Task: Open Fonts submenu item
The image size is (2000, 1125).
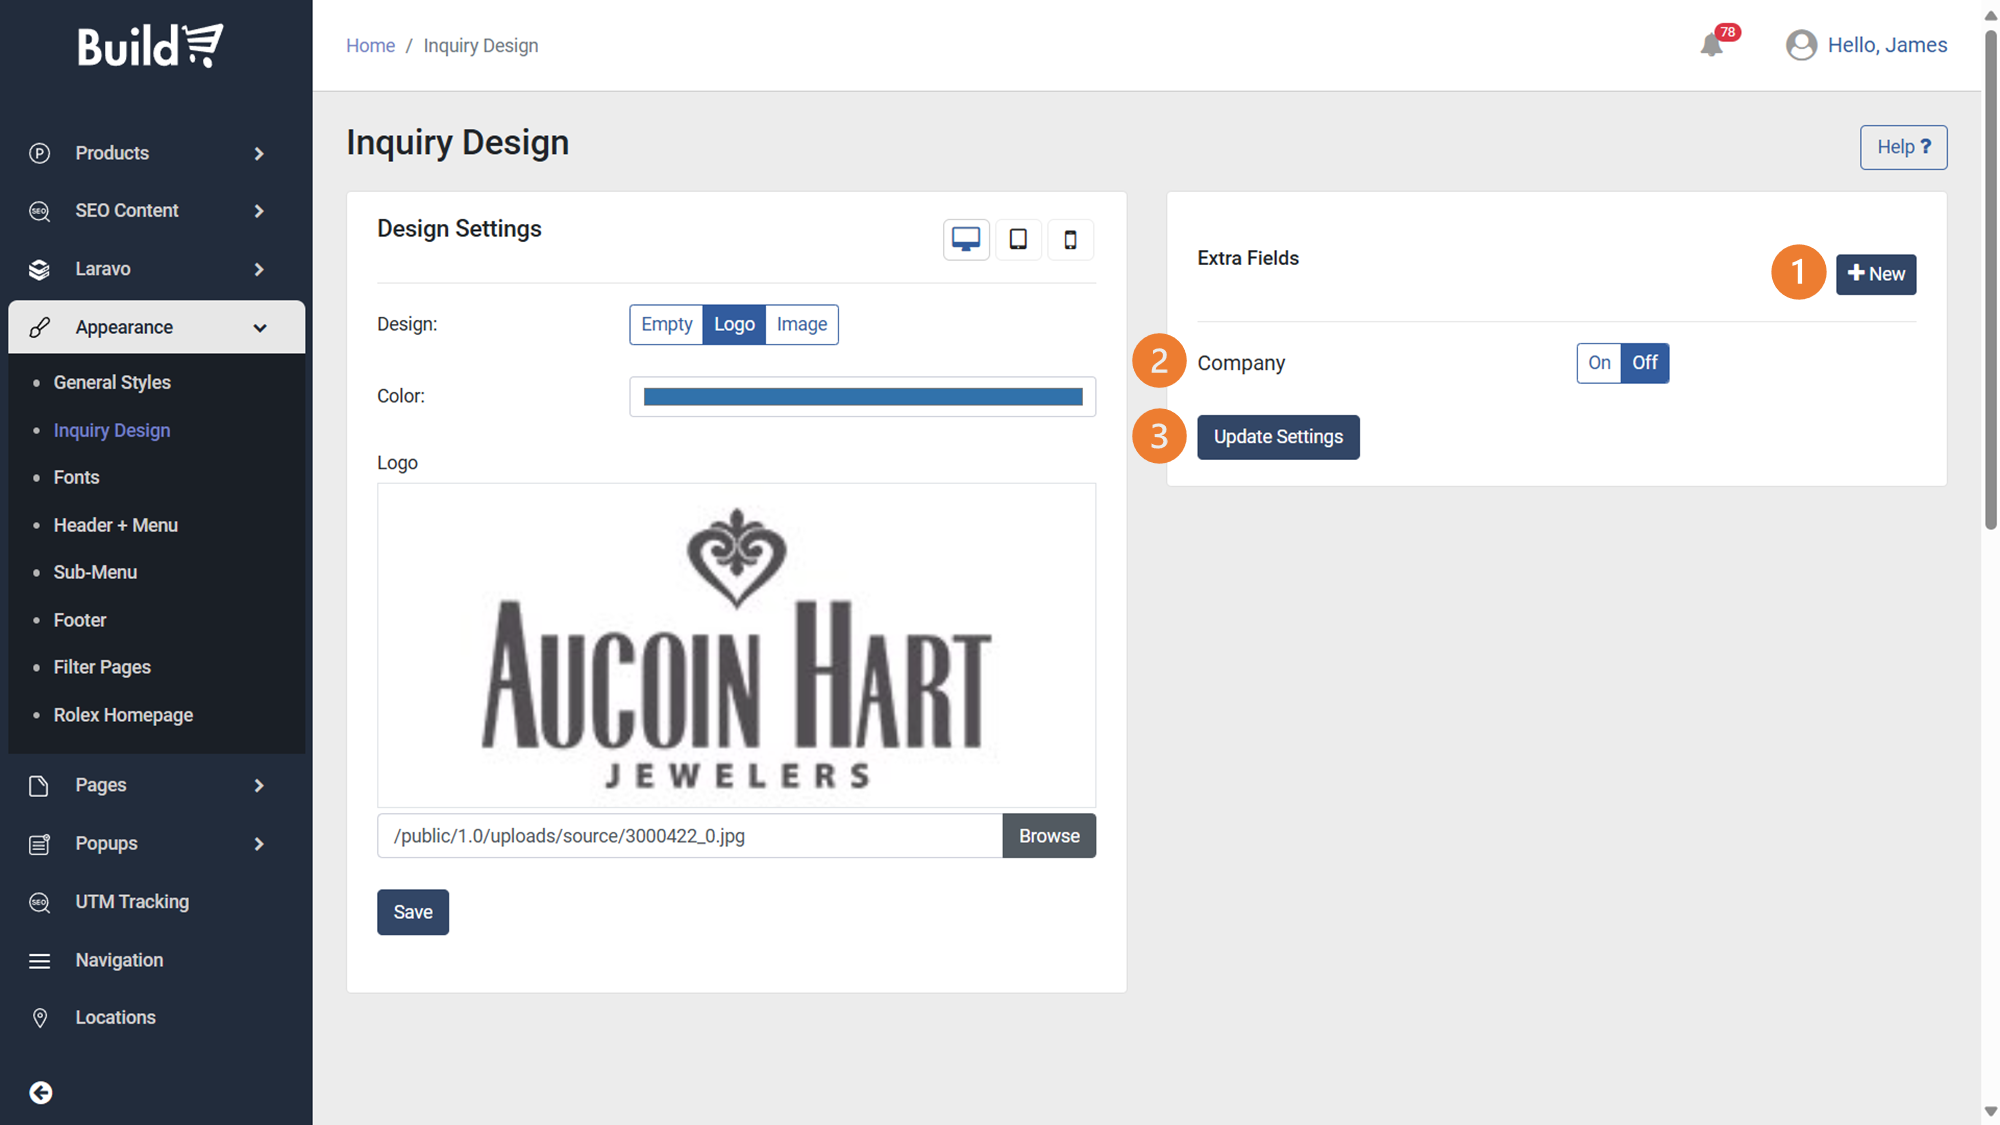Action: point(76,477)
